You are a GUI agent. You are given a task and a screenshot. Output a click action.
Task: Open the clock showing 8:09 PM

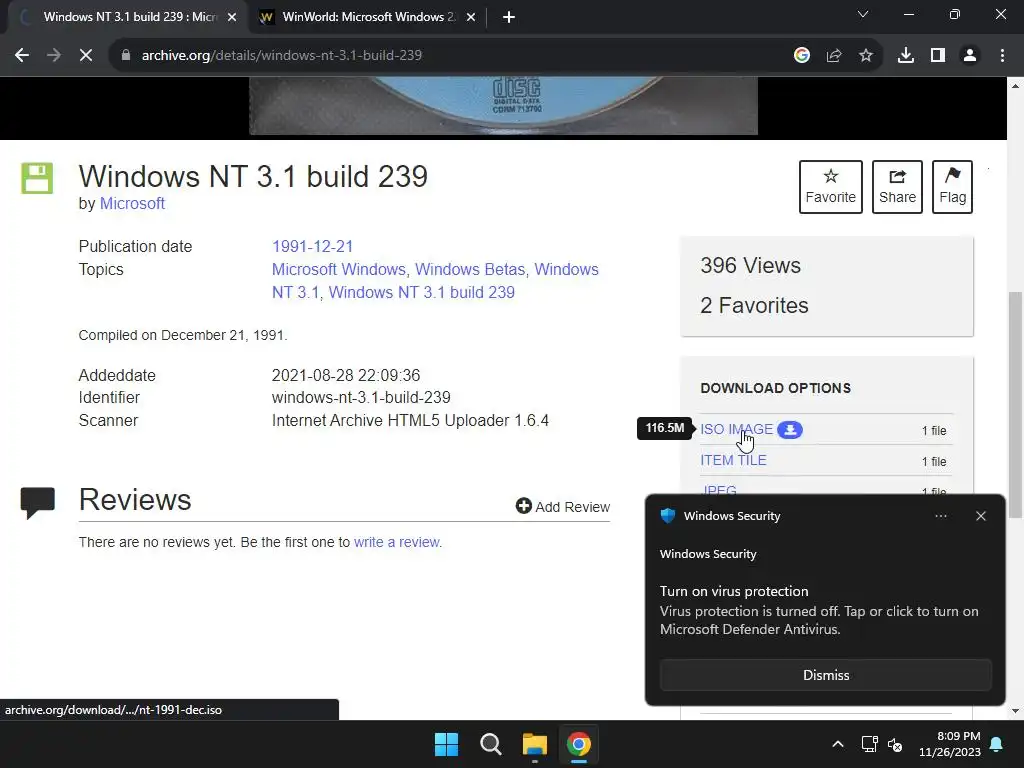pyautogui.click(x=950, y=744)
